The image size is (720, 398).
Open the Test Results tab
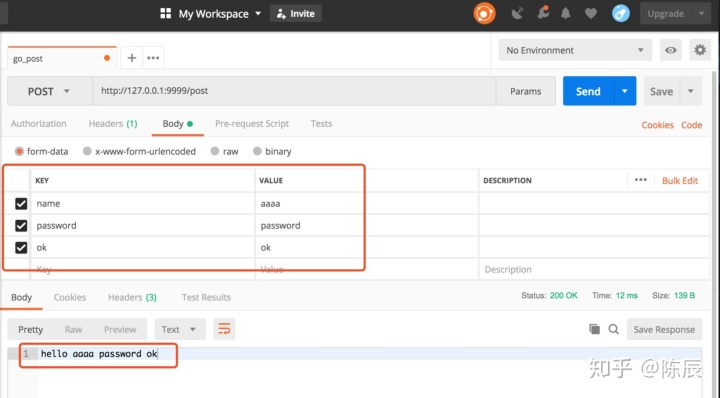click(206, 297)
